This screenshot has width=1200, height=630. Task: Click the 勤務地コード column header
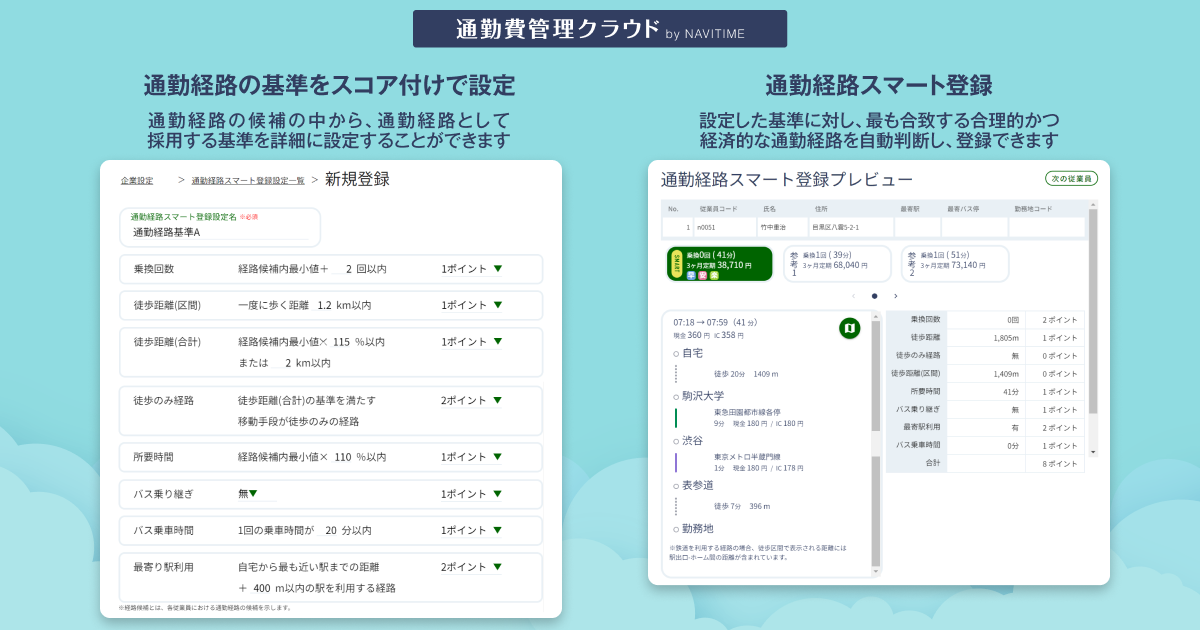(x=1033, y=209)
